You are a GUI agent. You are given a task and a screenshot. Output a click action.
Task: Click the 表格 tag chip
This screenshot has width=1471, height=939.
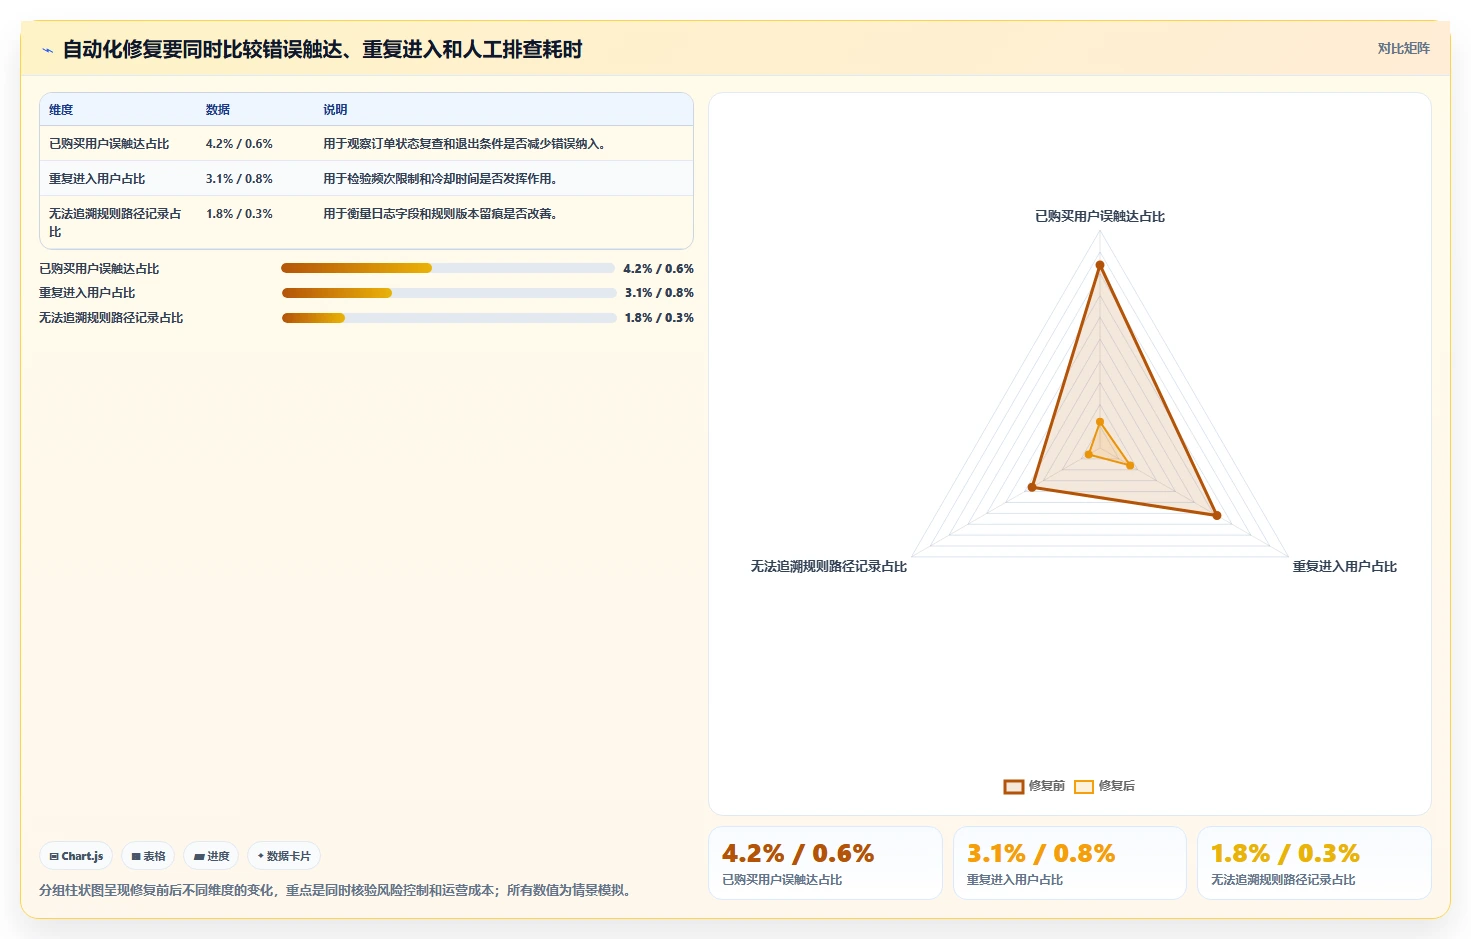pyautogui.click(x=148, y=856)
